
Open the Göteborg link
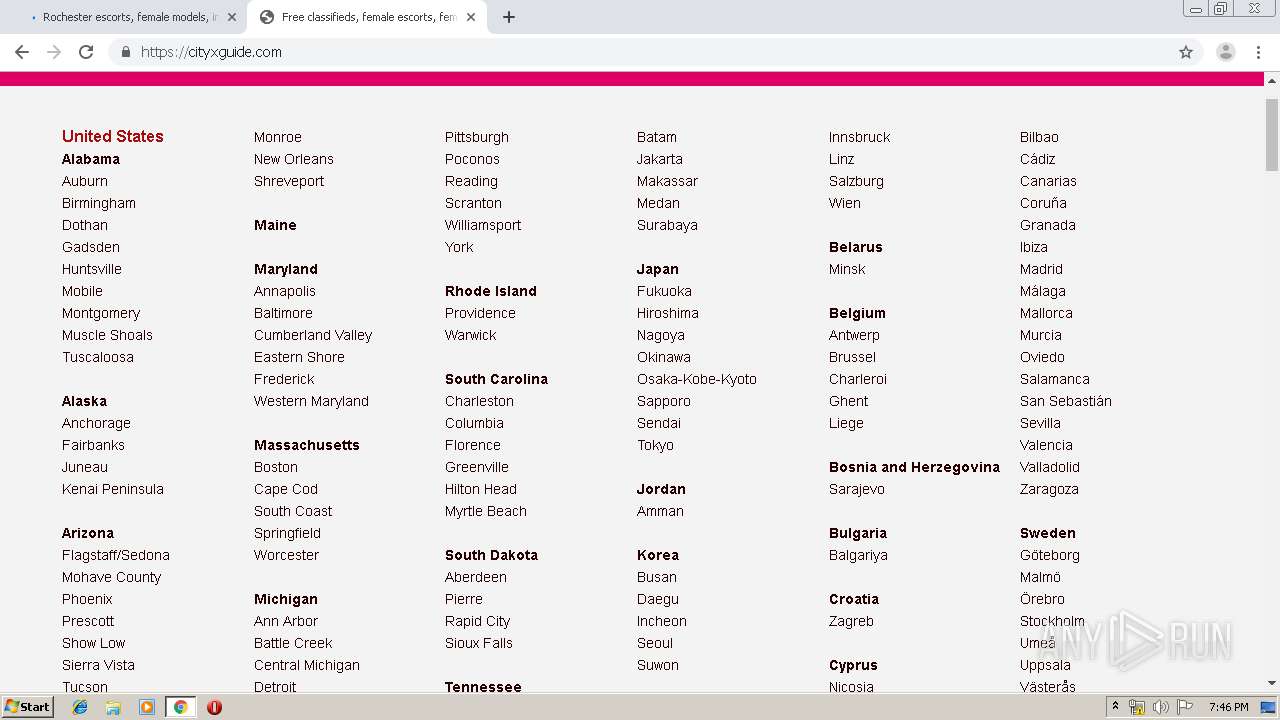(1050, 555)
